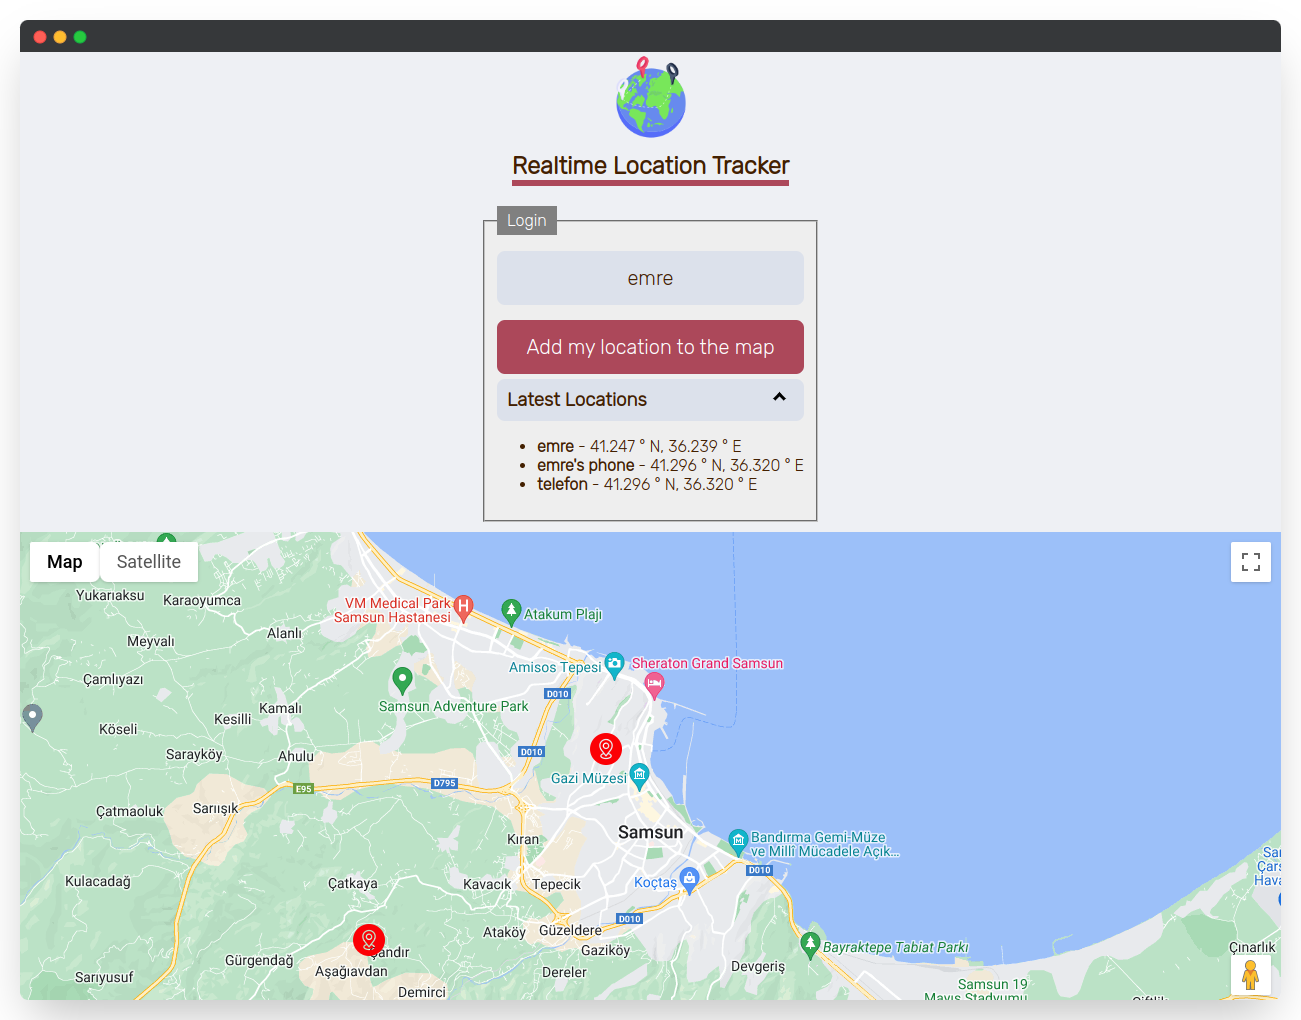The width and height of the screenshot is (1301, 1020).
Task: Click the Samsun Adventure Park label
Action: (x=454, y=706)
